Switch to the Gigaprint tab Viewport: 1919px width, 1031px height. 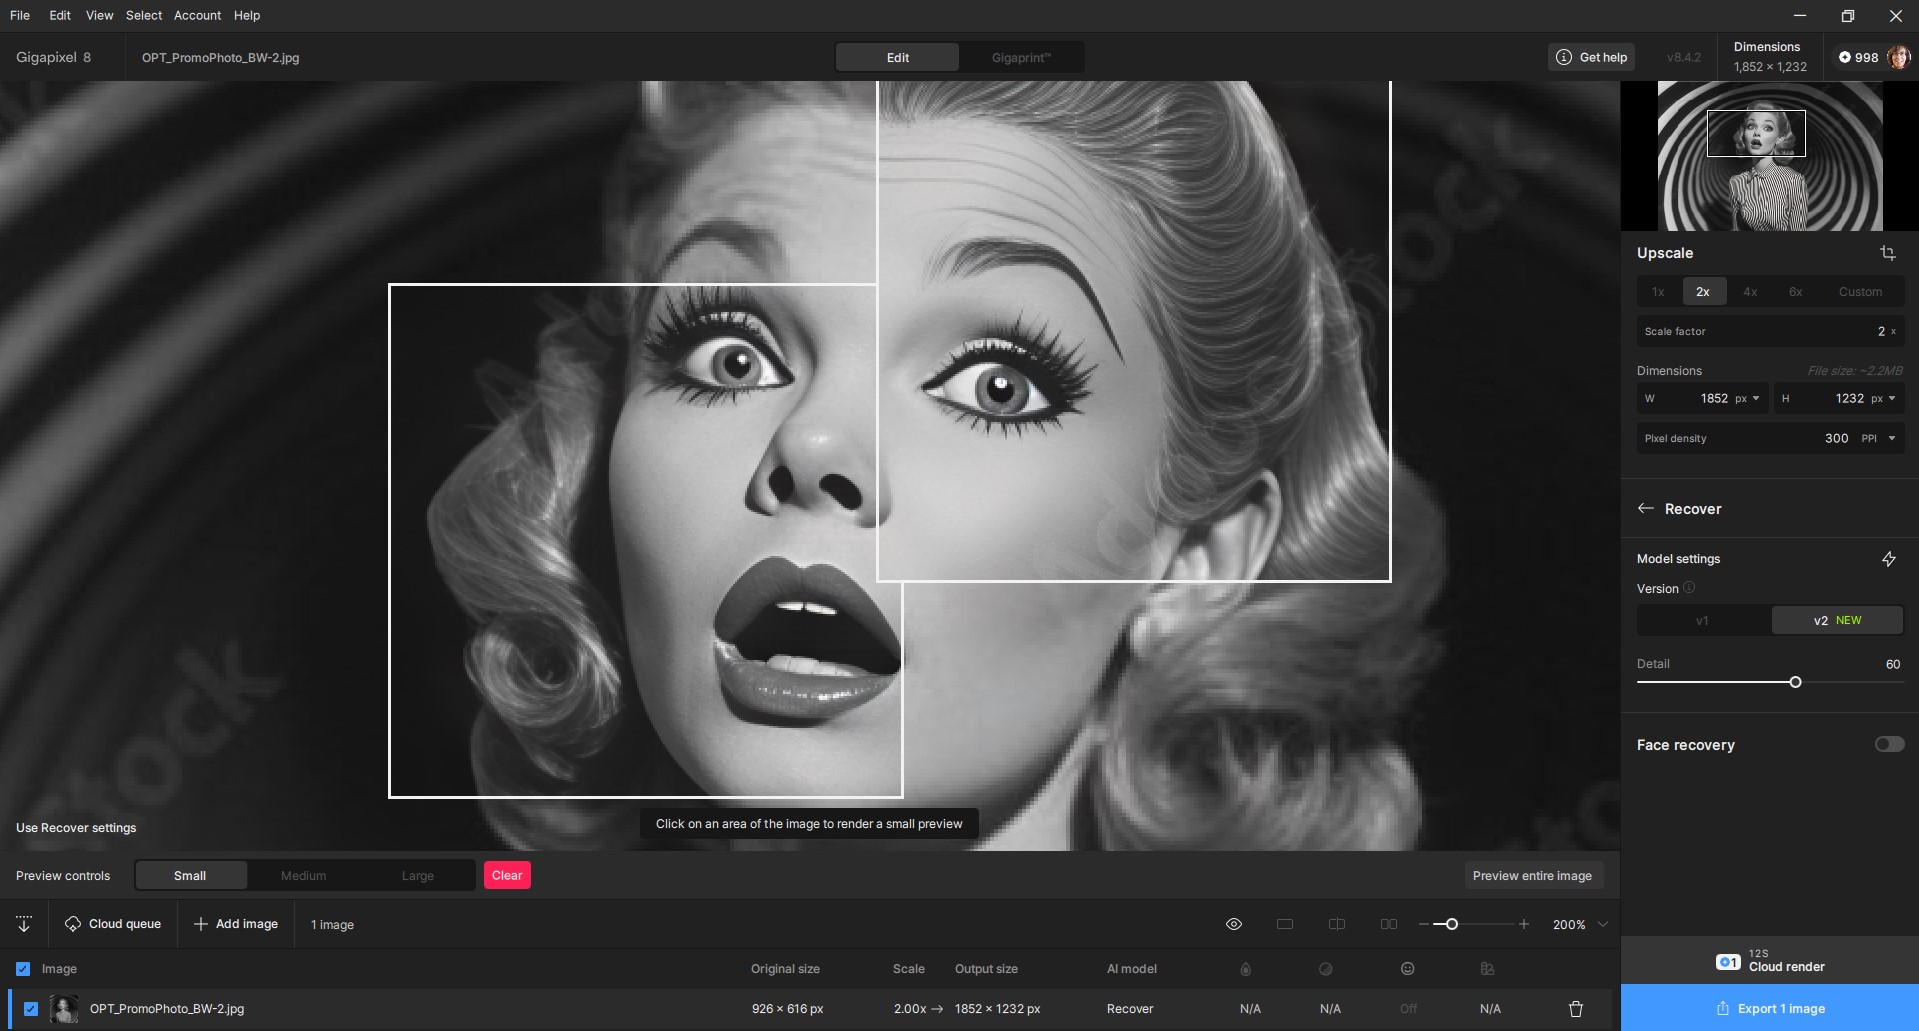[x=1021, y=57]
